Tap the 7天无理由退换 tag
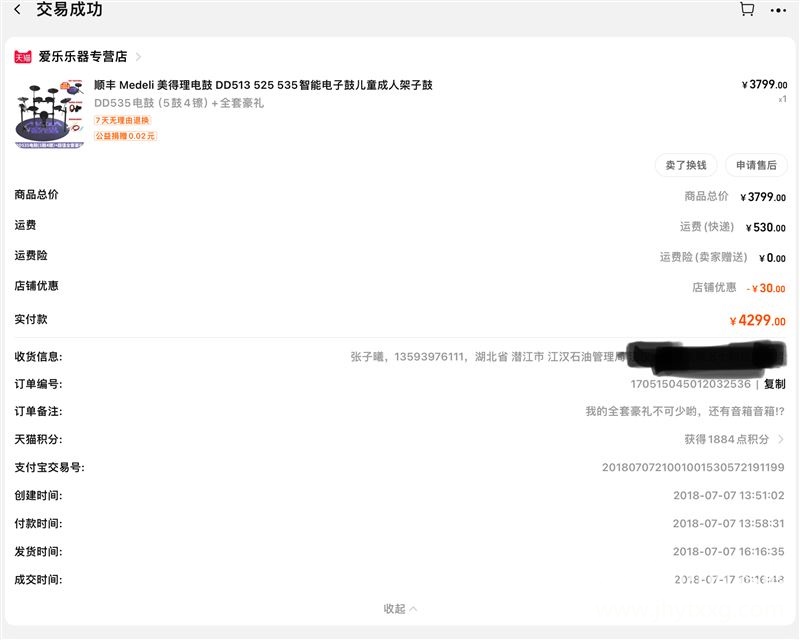 [122, 120]
